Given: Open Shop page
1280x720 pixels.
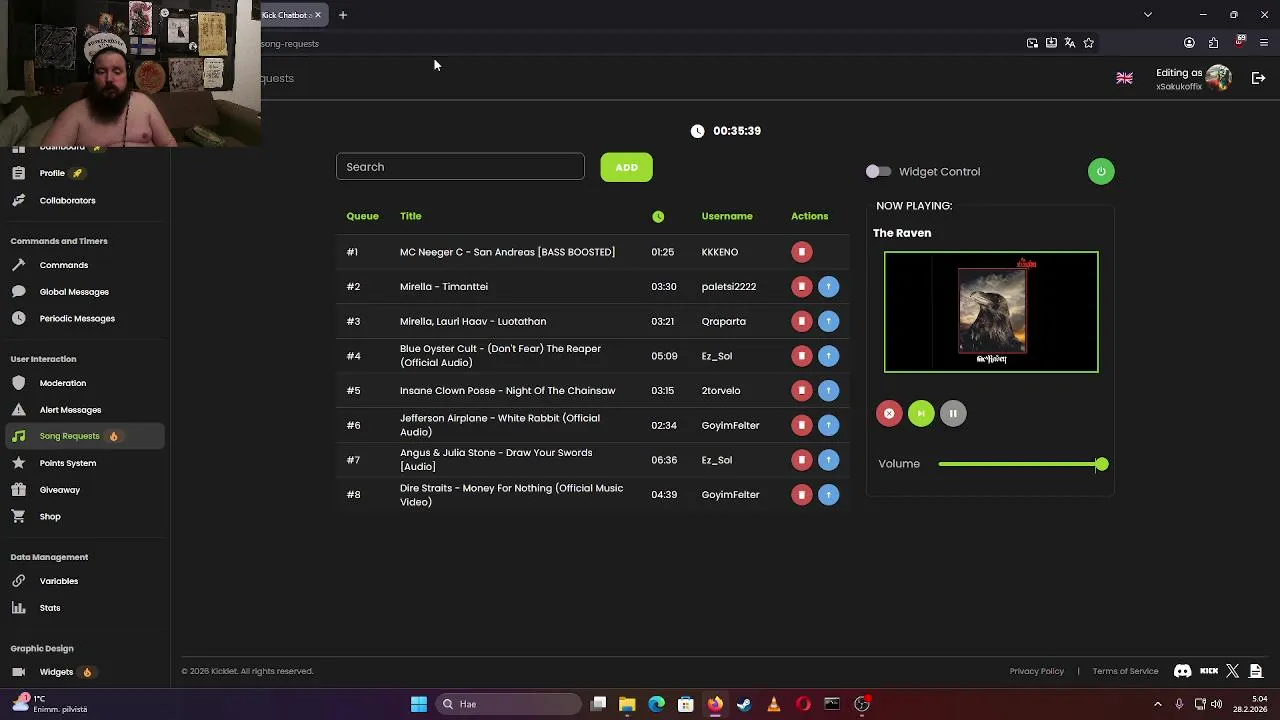Looking at the screenshot, I should [x=50, y=517].
